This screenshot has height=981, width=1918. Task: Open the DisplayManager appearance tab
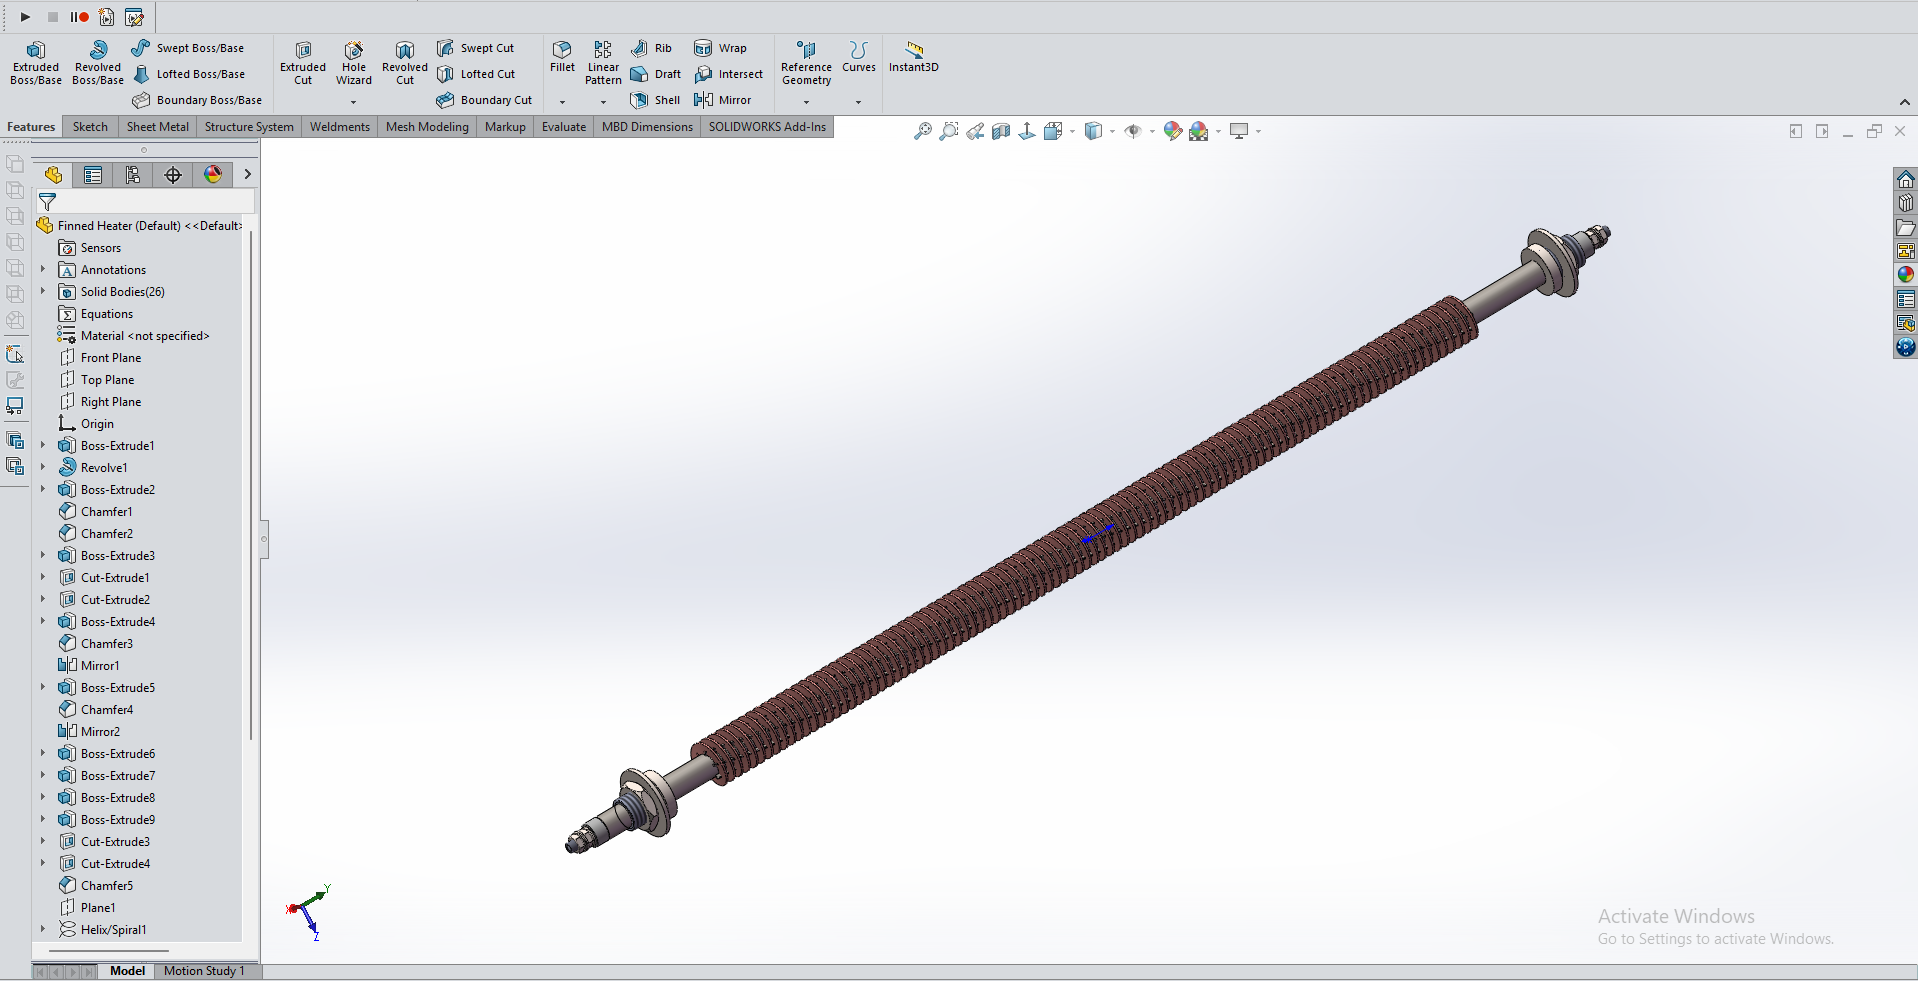(x=213, y=175)
